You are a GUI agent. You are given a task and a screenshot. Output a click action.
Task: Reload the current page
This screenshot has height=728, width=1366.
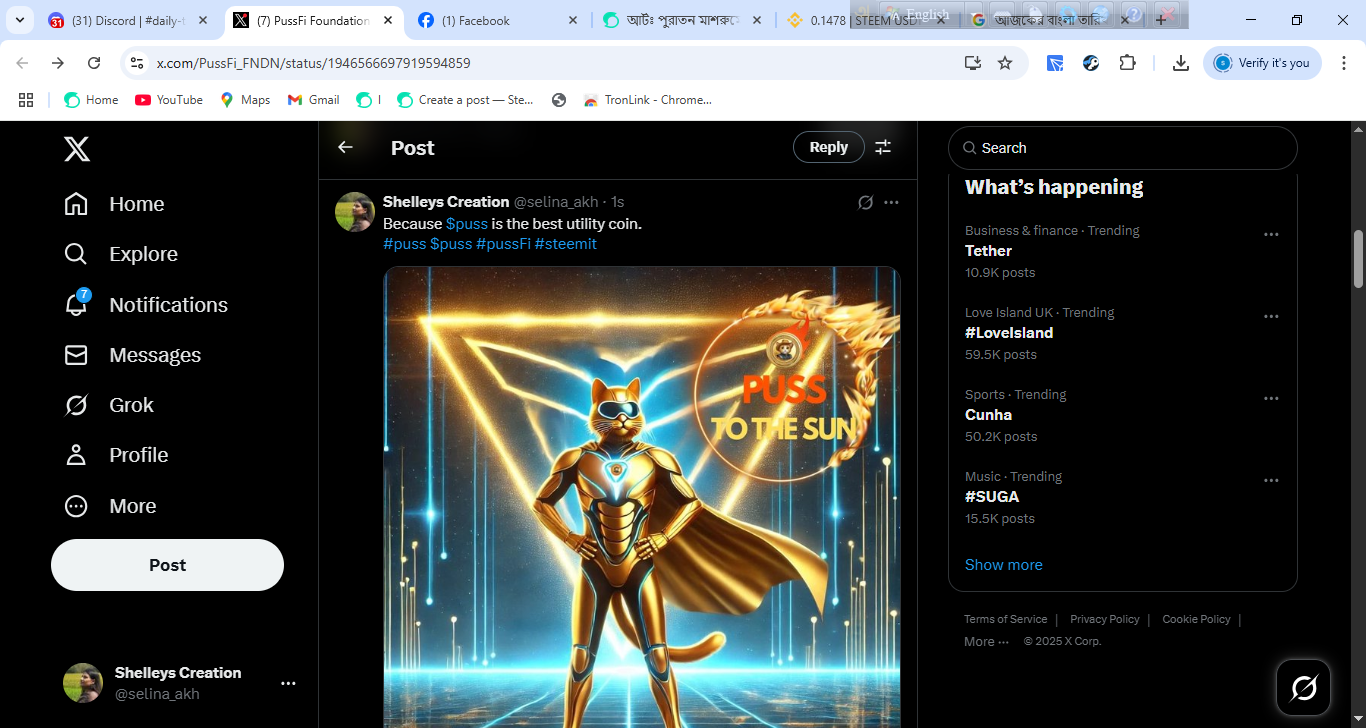[94, 63]
